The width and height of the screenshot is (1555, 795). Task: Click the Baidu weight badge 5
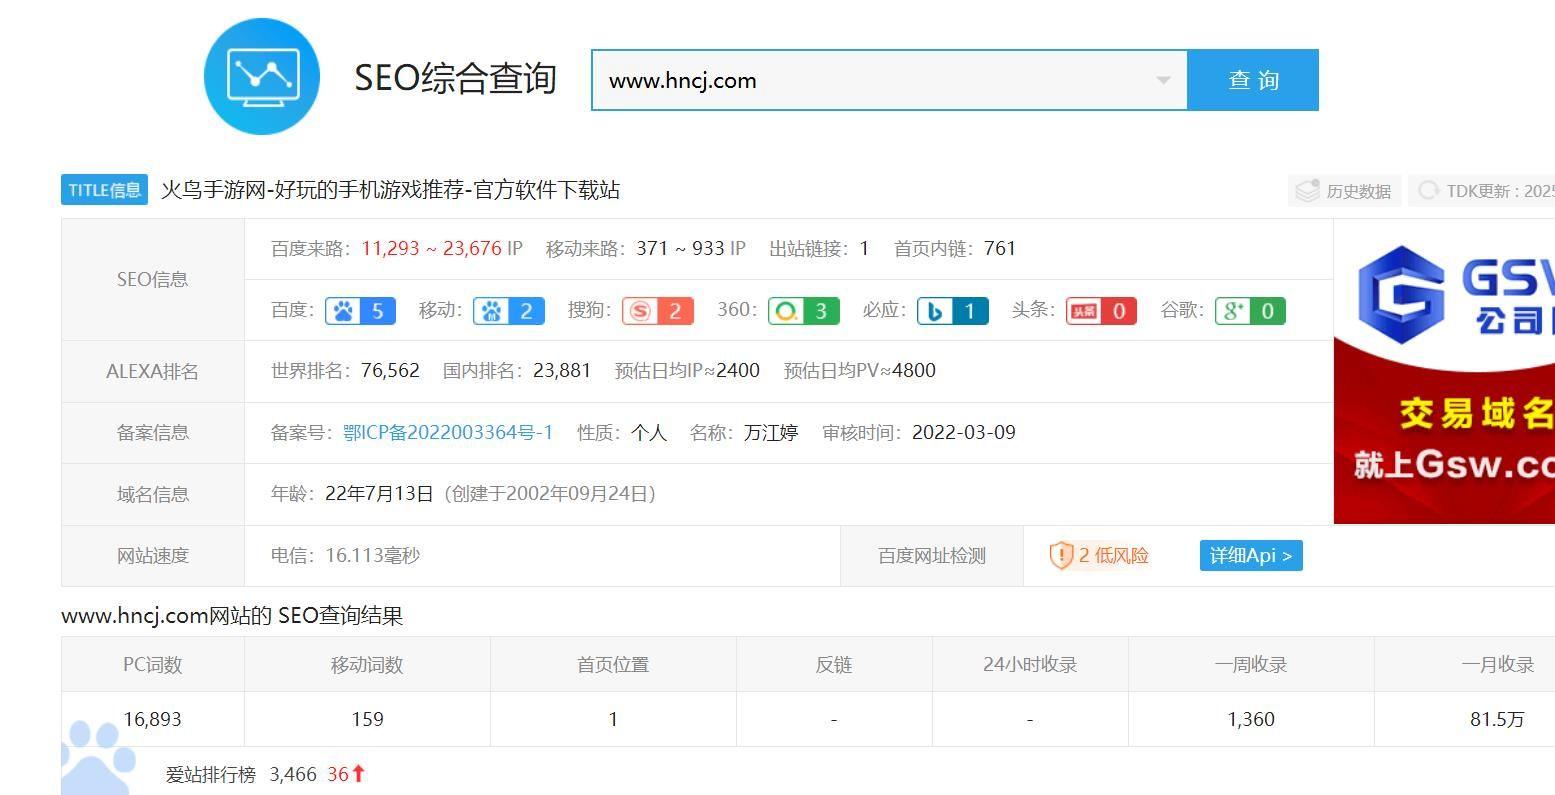[x=360, y=311]
